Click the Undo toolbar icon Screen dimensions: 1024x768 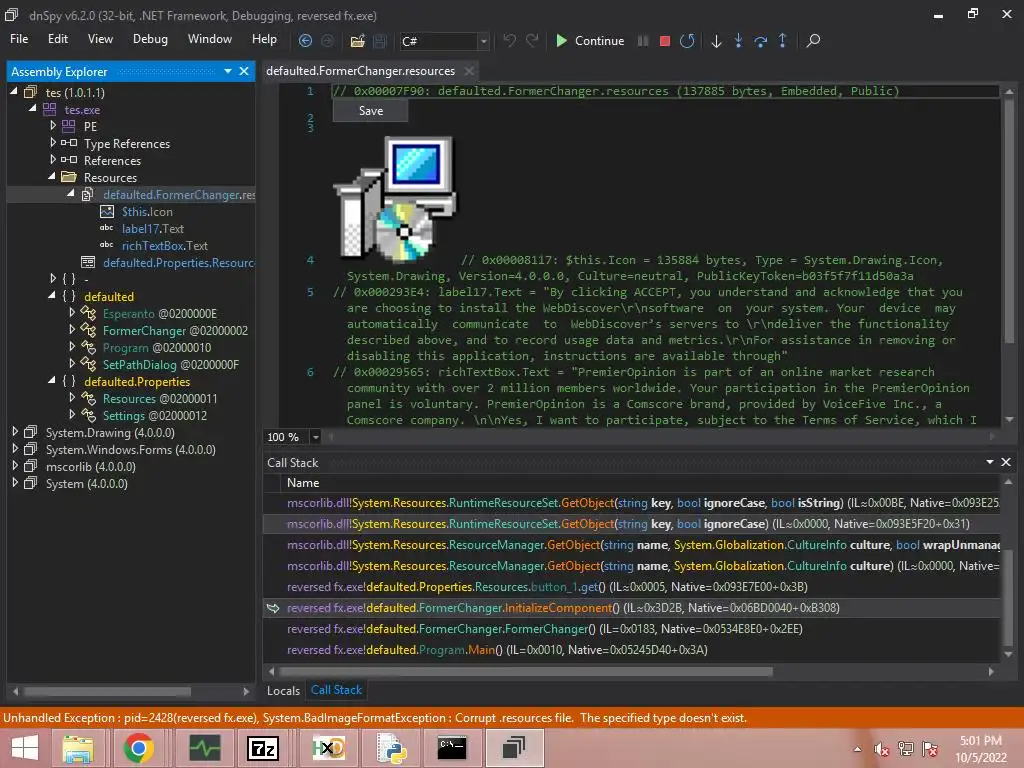tap(509, 40)
